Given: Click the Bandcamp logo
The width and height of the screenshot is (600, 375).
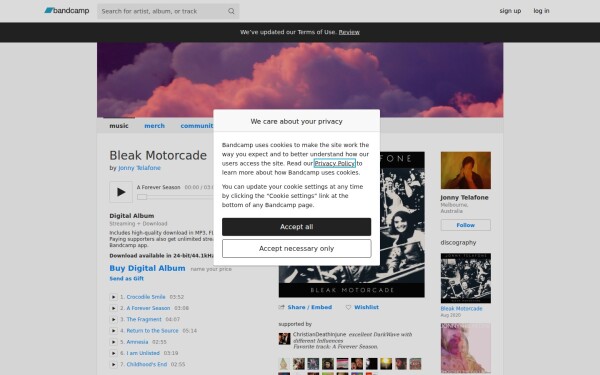Looking at the screenshot, I should pyautogui.click(x=67, y=11).
